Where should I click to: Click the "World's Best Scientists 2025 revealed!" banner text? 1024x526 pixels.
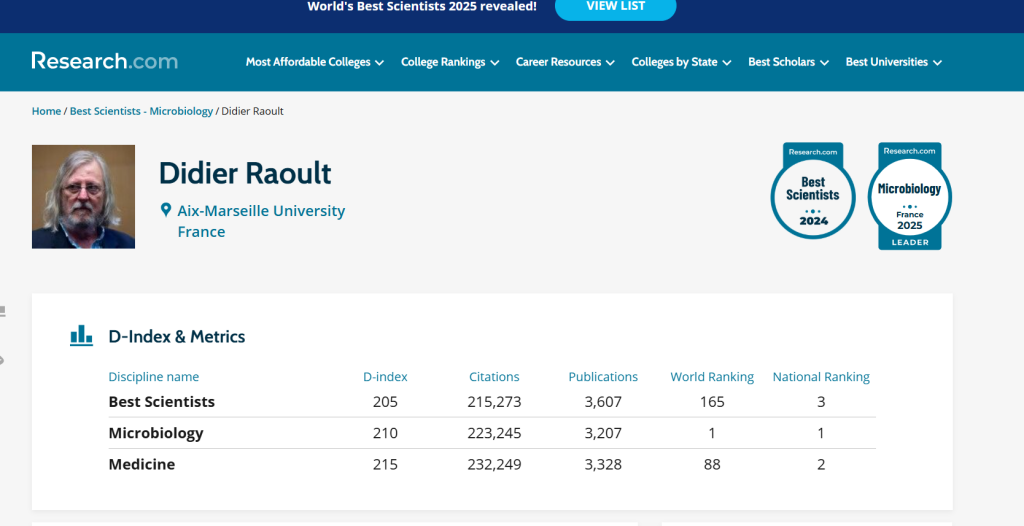pyautogui.click(x=422, y=7)
